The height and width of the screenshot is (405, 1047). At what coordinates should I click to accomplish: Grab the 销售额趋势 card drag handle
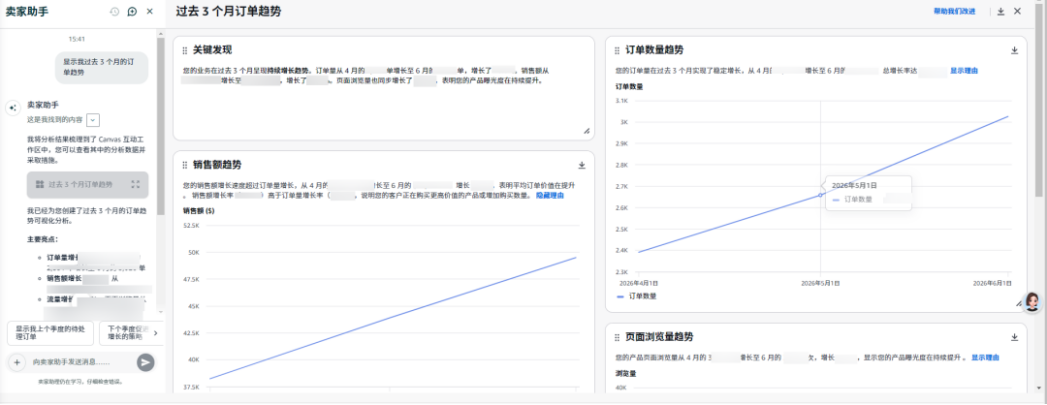(185, 165)
